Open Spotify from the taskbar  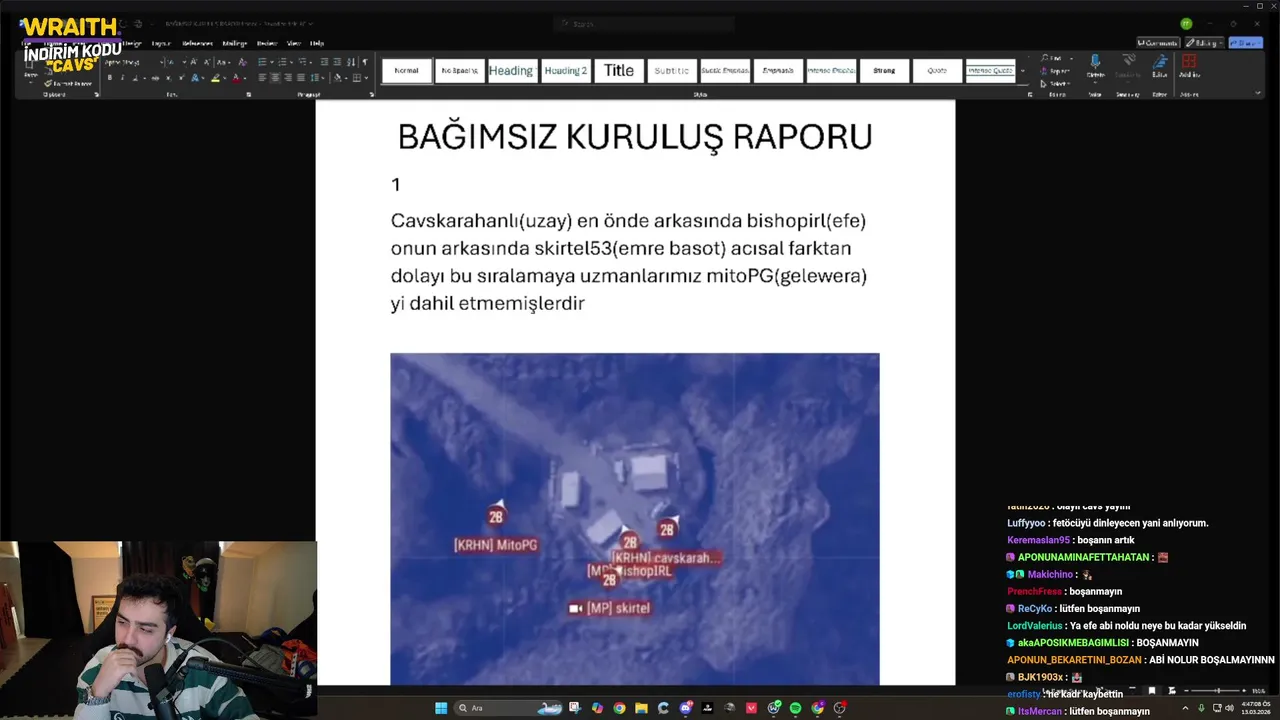(795, 708)
